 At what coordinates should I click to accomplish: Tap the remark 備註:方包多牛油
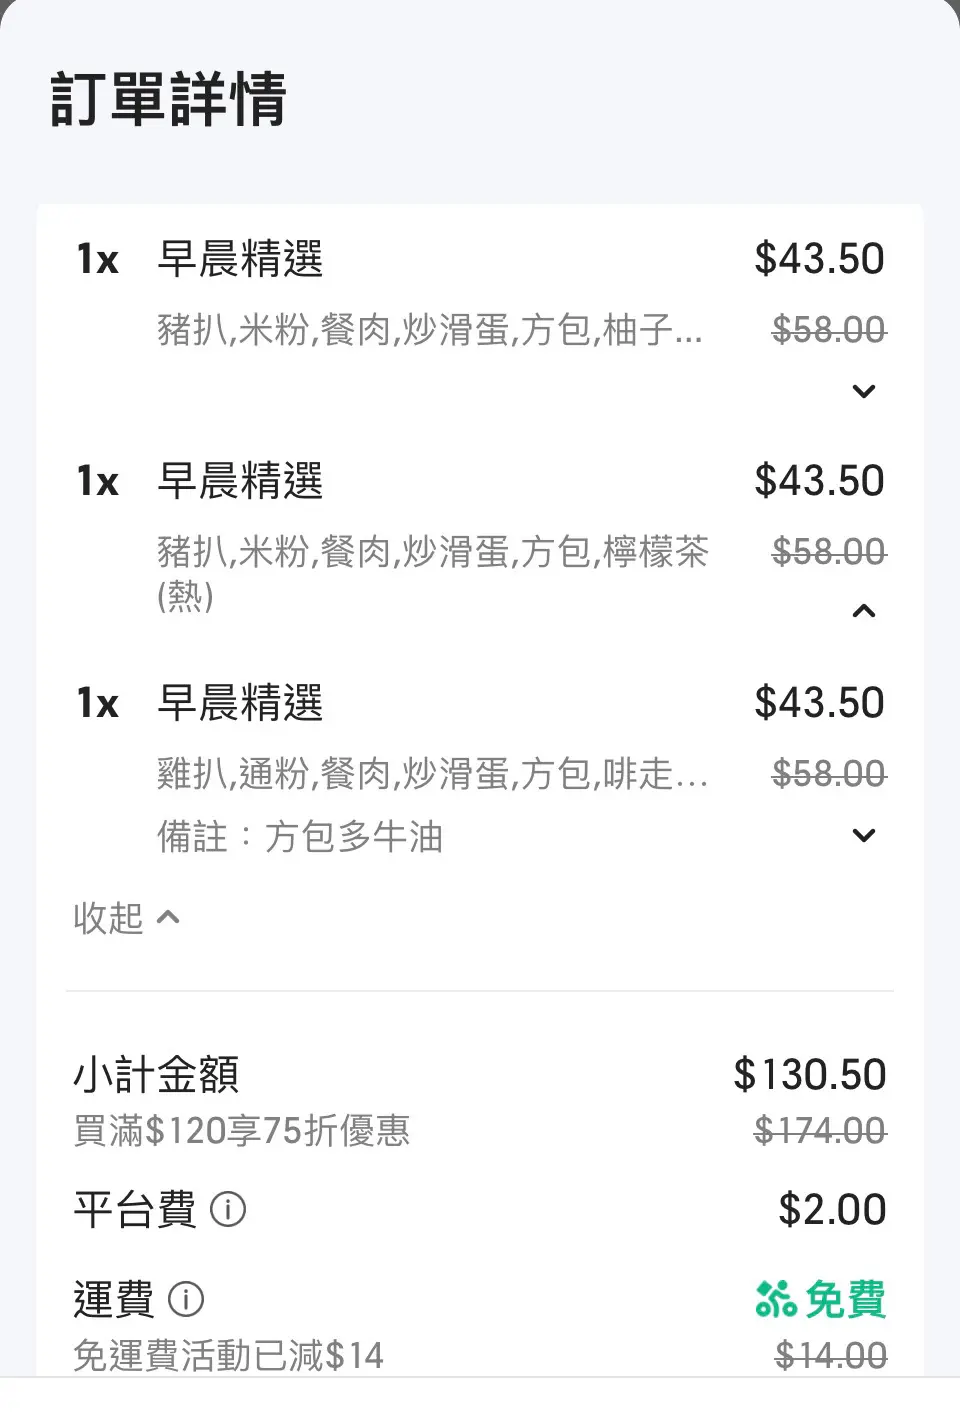click(x=300, y=837)
